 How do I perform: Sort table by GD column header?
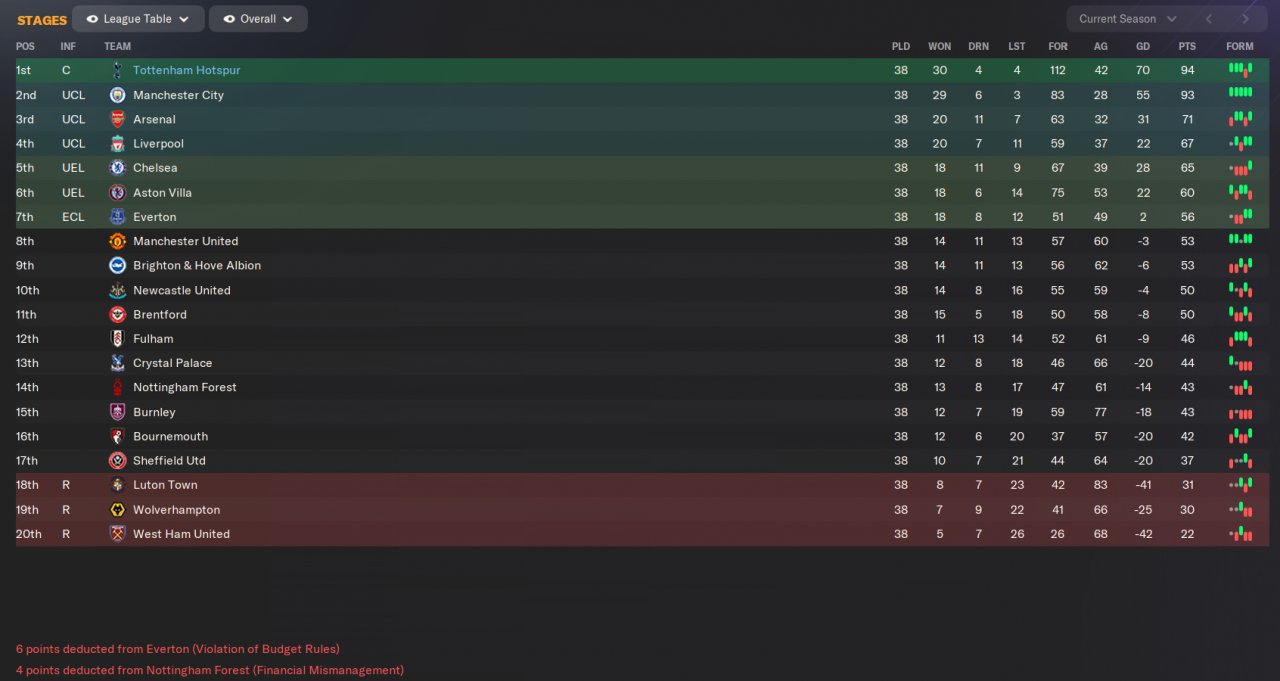click(x=1143, y=47)
